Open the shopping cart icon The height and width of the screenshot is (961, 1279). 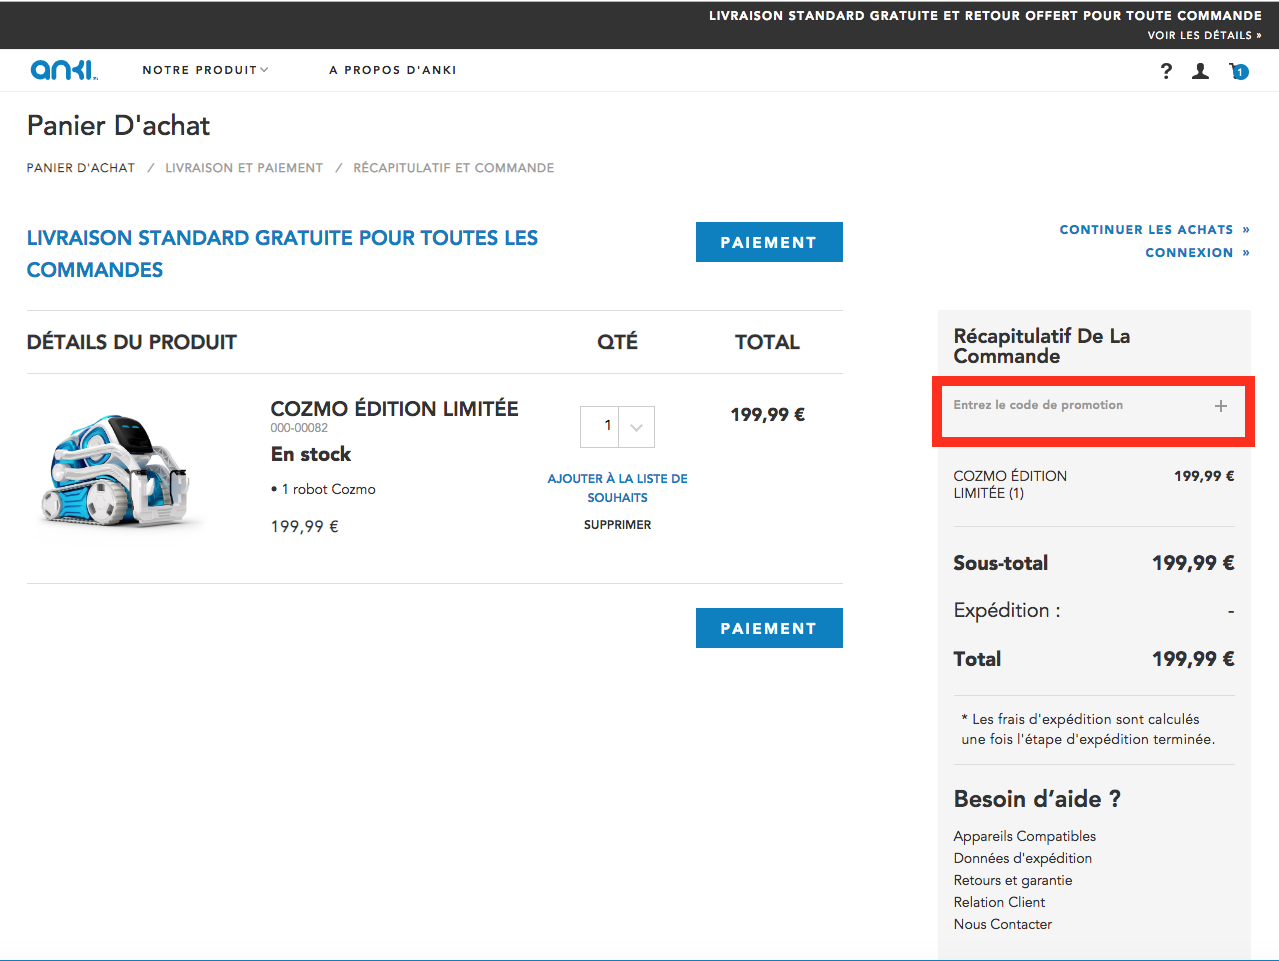click(x=1239, y=71)
